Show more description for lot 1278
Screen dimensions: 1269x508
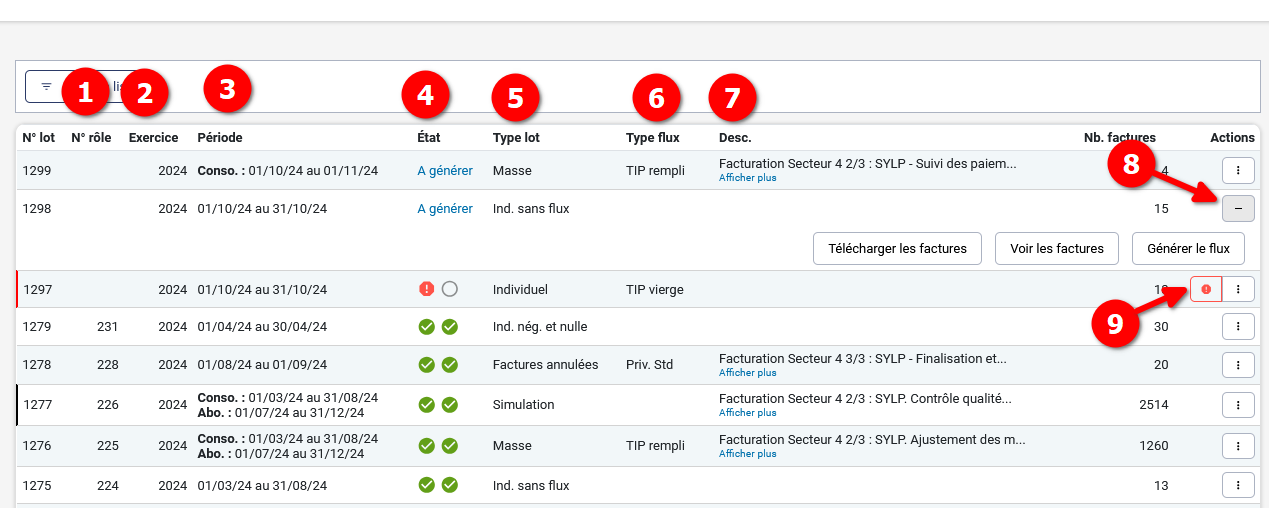(x=747, y=373)
